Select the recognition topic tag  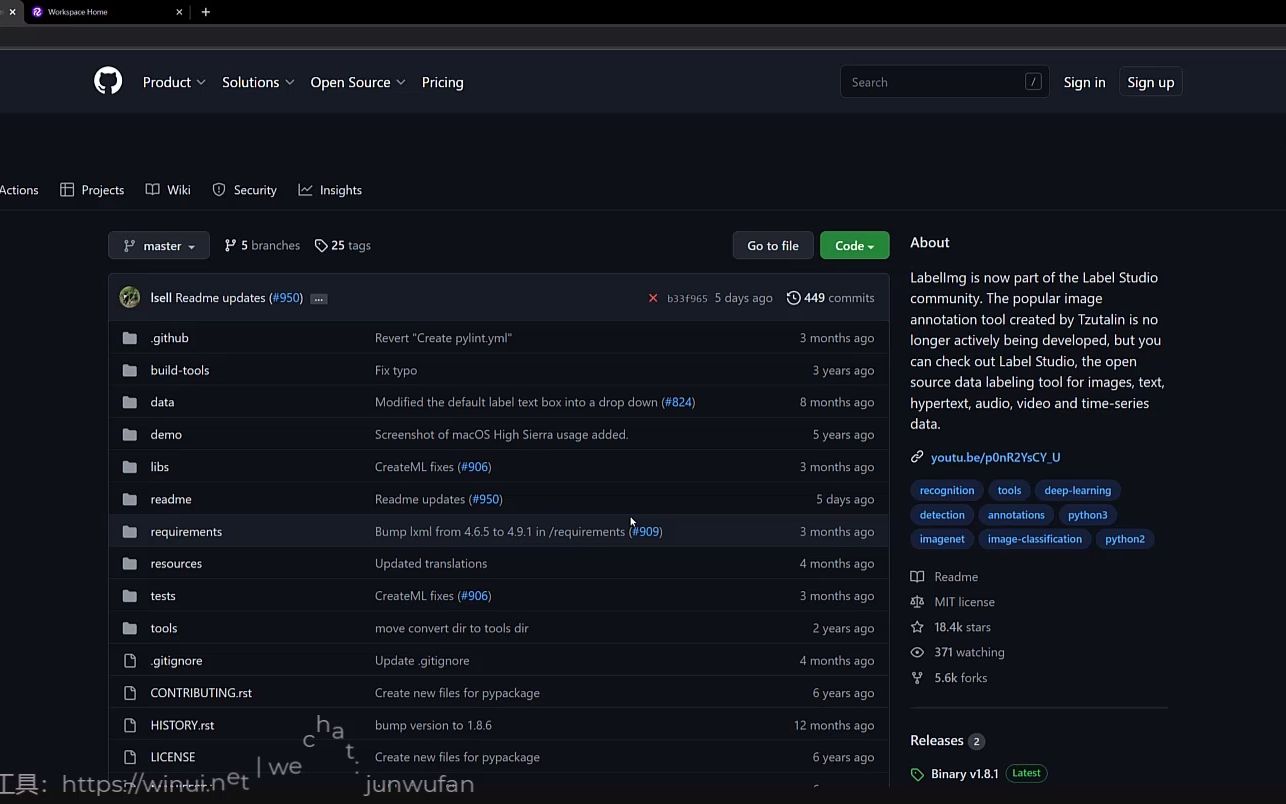pyautogui.click(x=947, y=490)
